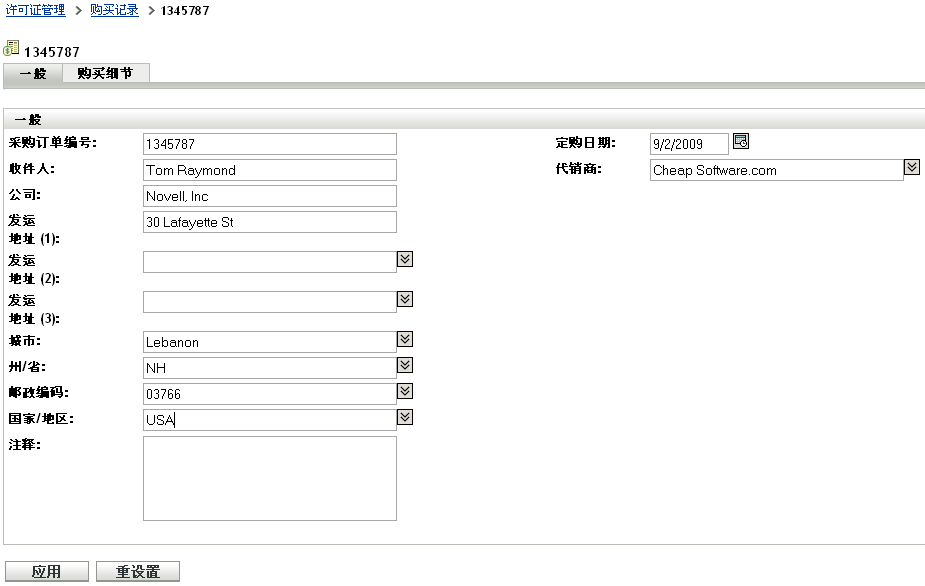Screen dimensions: 925x586
Task: Go to 许可证管理 breadcrumb link
Action: (x=36, y=10)
